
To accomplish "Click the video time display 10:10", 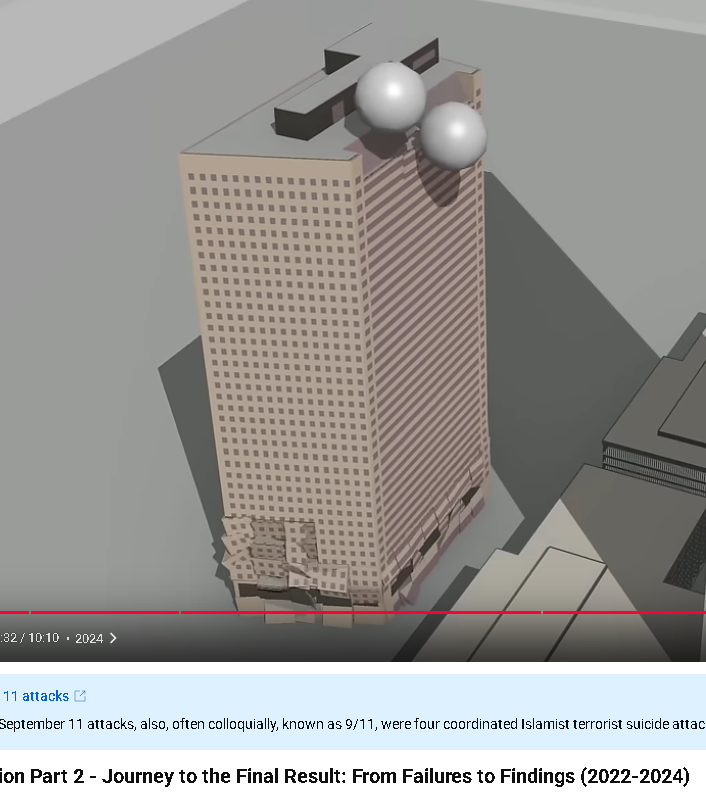I will 44,638.
